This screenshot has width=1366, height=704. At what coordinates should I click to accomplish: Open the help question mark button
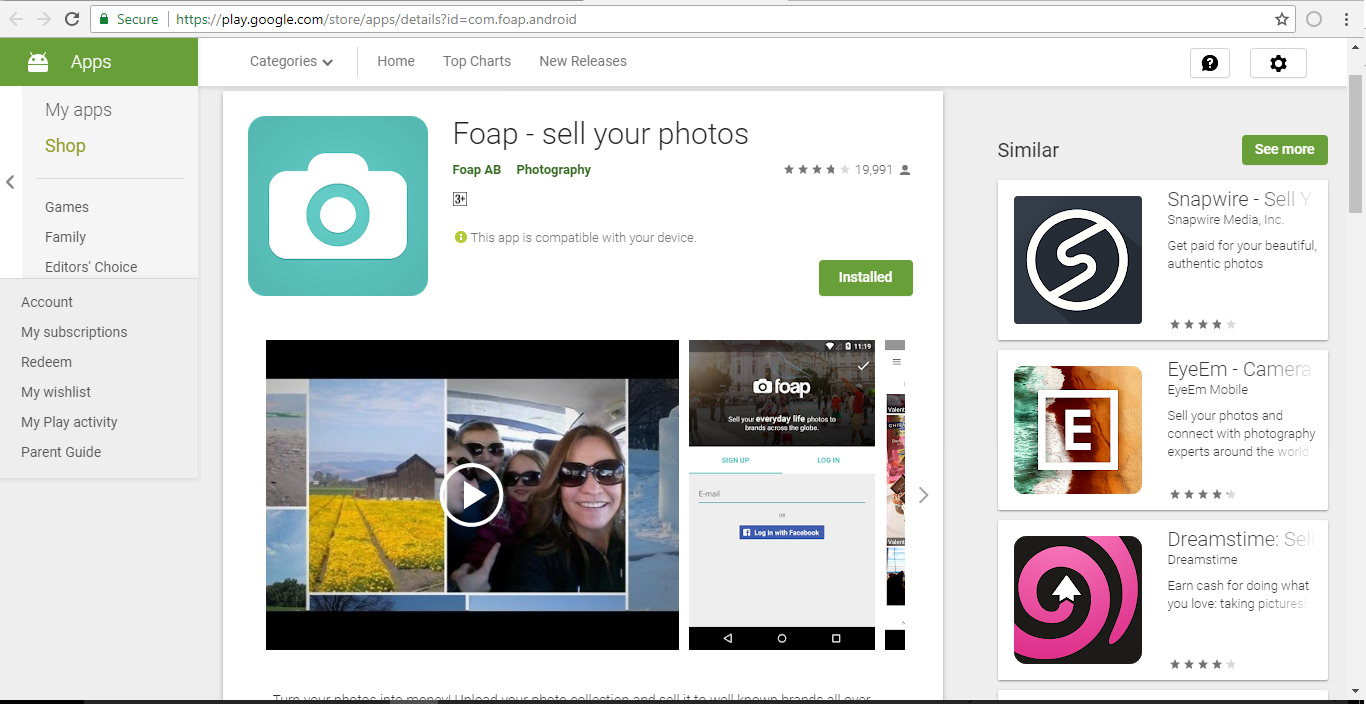[1210, 63]
